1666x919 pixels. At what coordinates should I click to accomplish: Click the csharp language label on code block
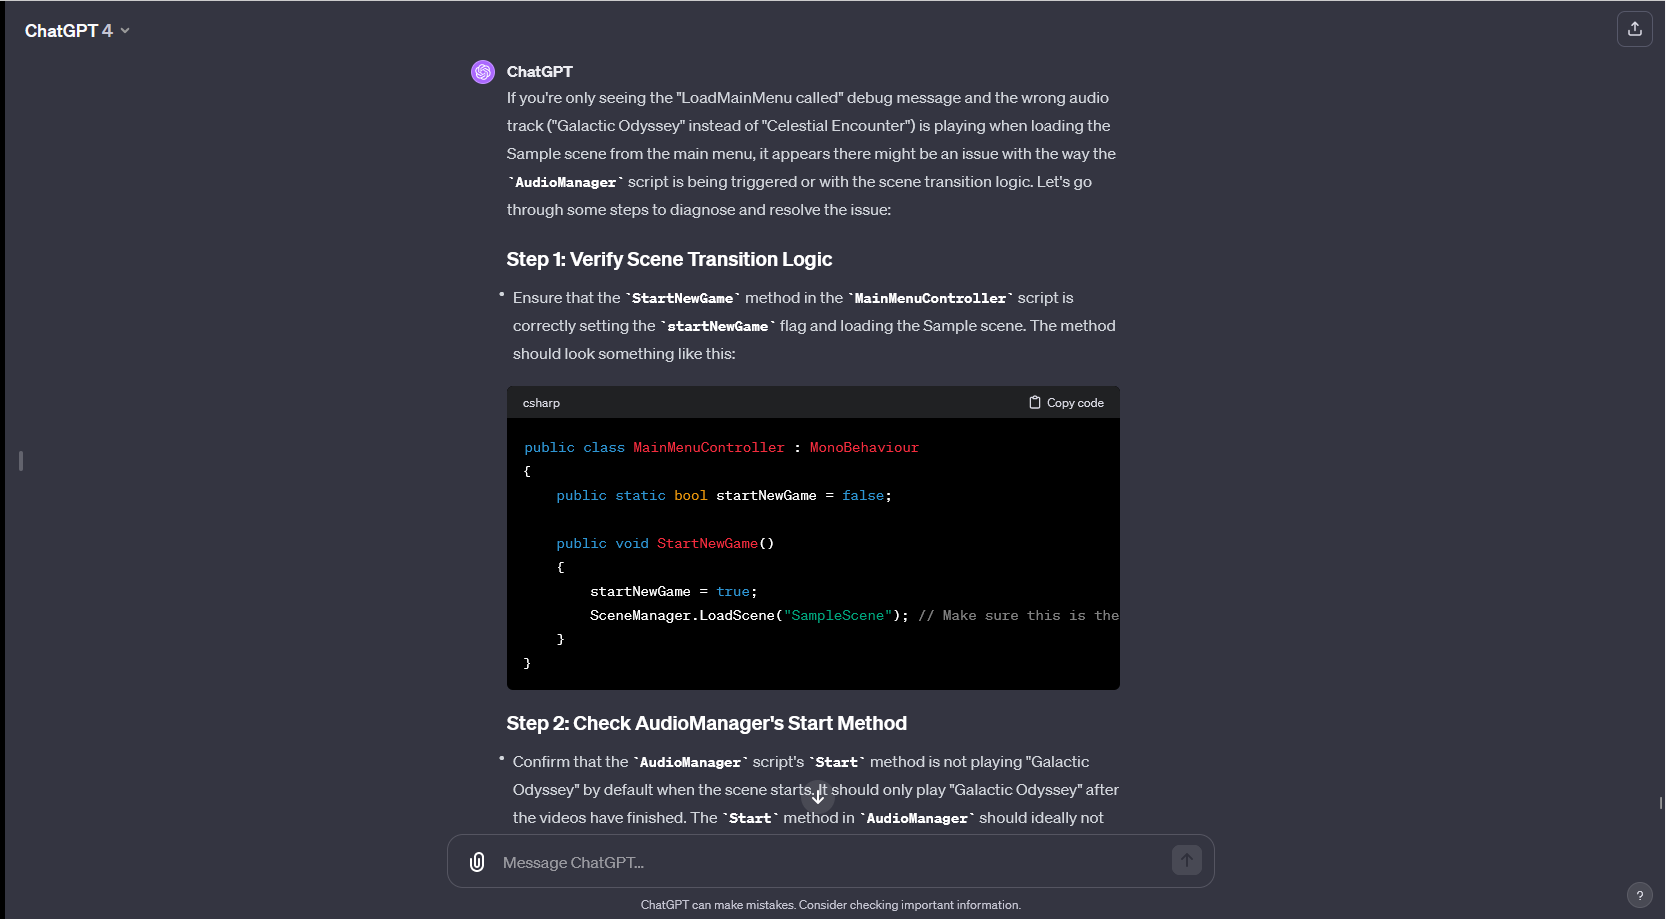pyautogui.click(x=541, y=403)
